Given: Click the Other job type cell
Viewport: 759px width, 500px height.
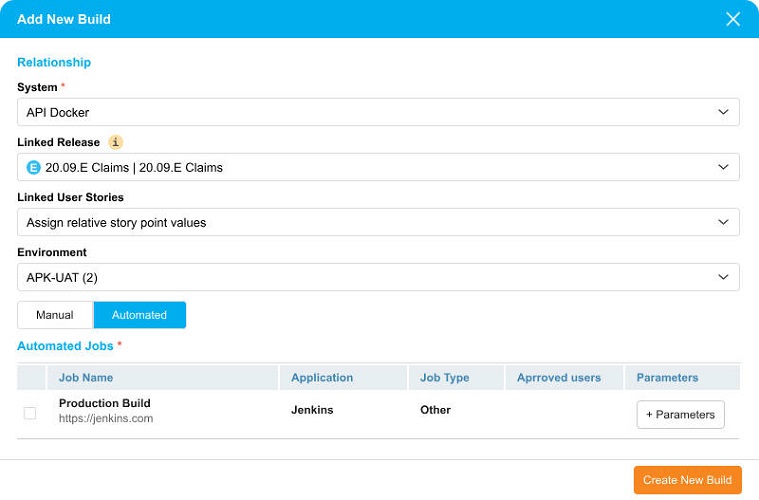Looking at the screenshot, I should 435,410.
